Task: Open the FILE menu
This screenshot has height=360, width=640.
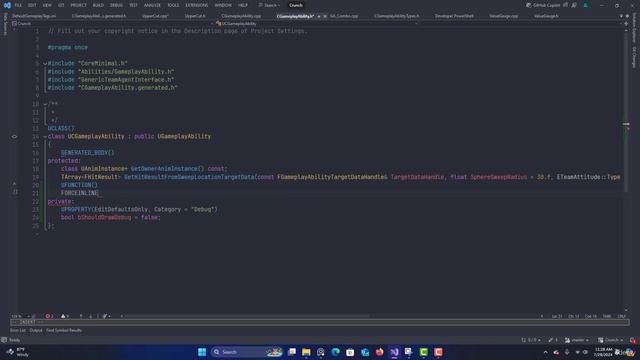Action: (x=18, y=5)
